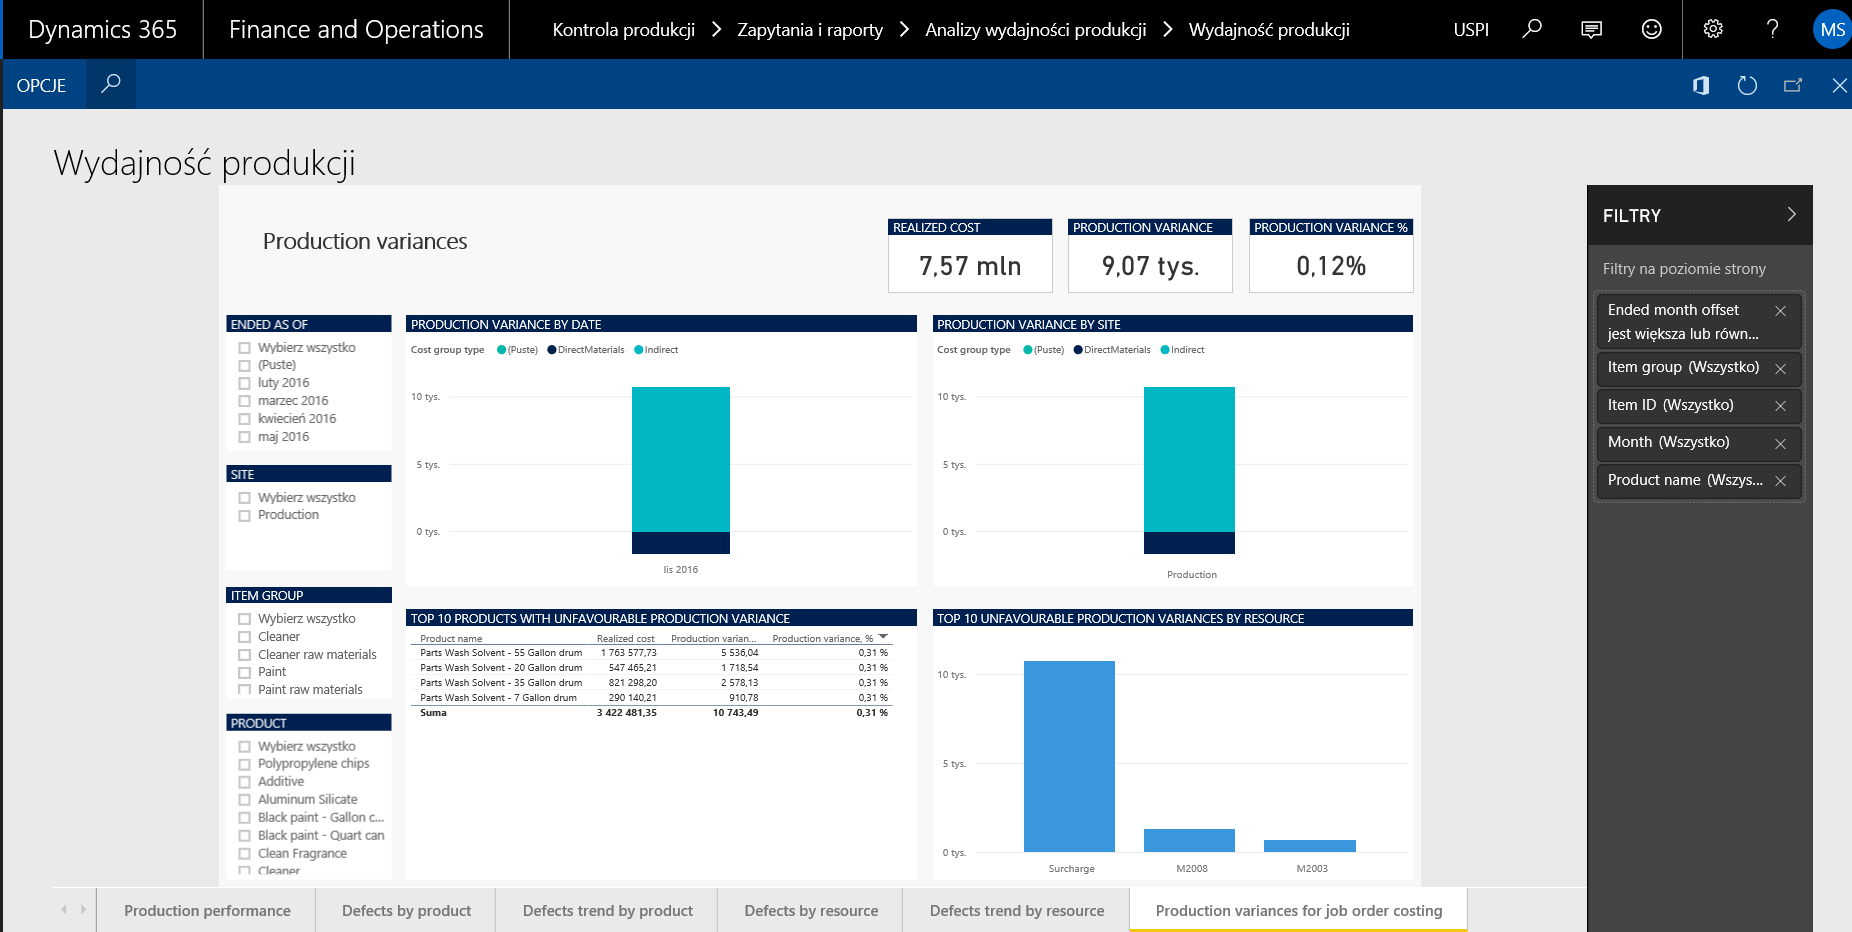Screen dimensions: 1852x932
Task: Open search in the top navigation bar
Action: pos(1531,29)
